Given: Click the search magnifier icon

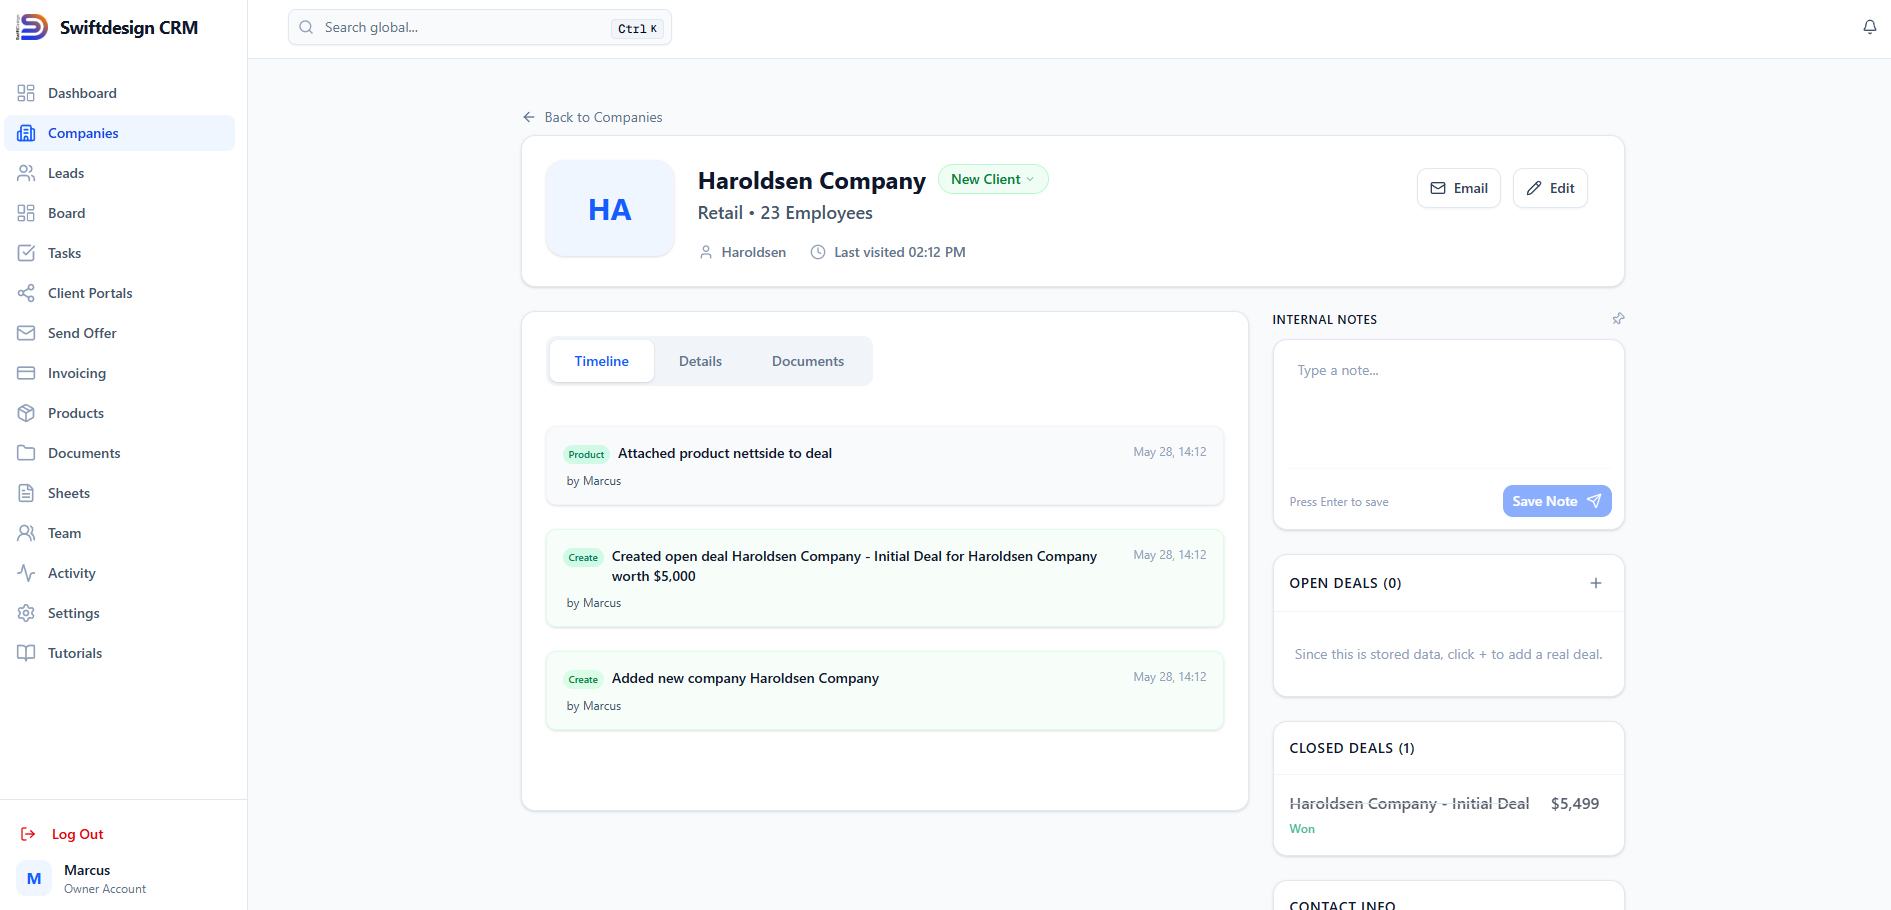Looking at the screenshot, I should tap(306, 27).
